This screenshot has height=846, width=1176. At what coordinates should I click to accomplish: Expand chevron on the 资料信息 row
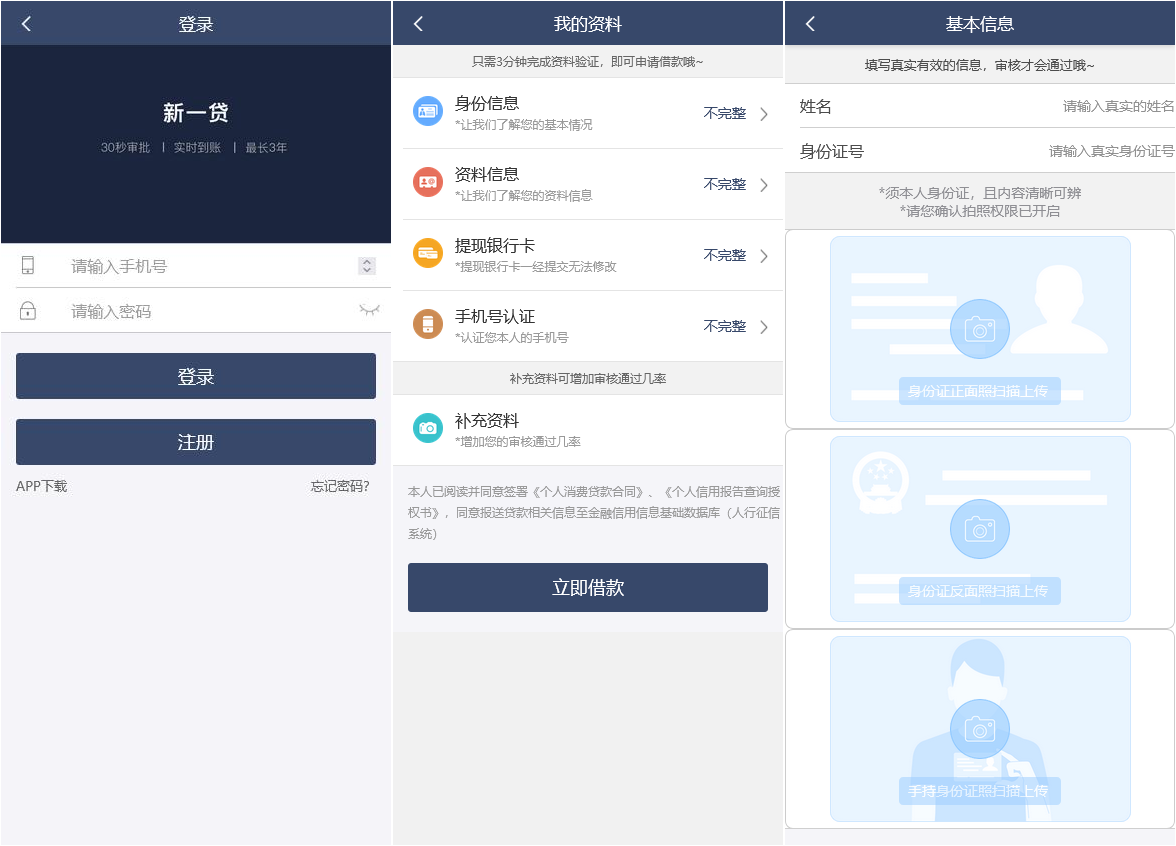(x=764, y=185)
